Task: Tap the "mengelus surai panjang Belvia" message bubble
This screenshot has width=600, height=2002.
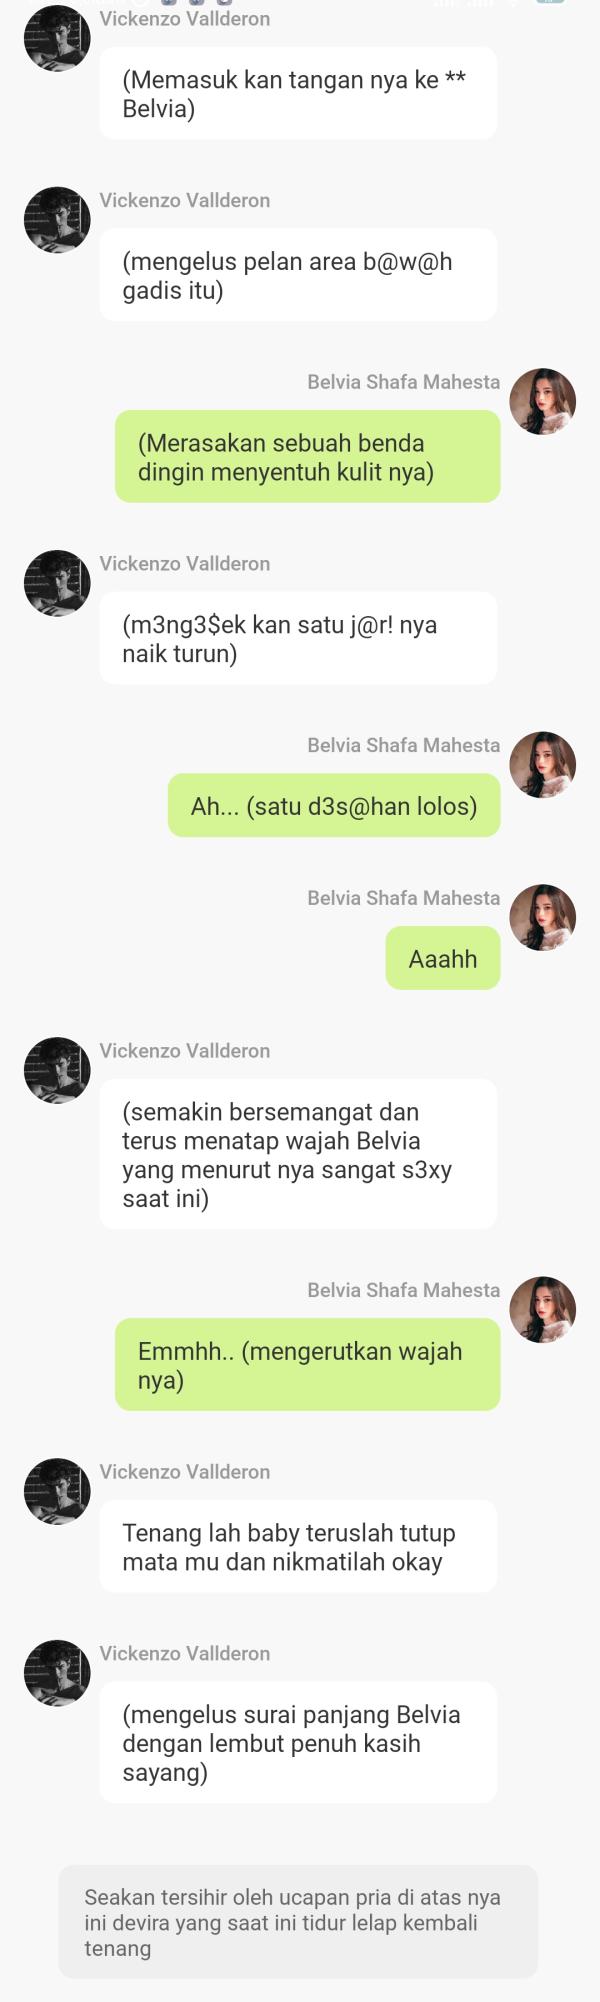Action: coord(298,1742)
